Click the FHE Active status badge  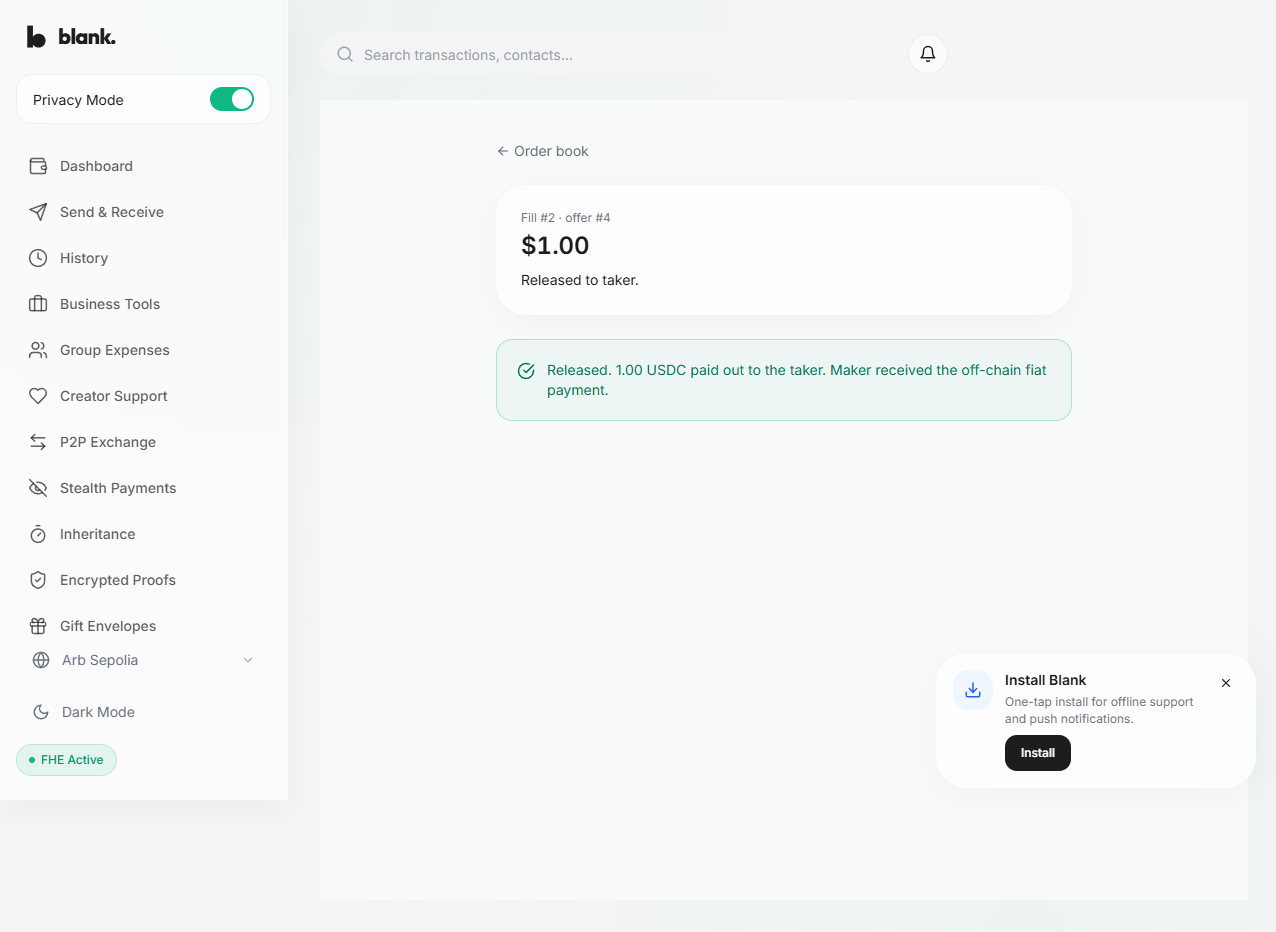point(66,760)
